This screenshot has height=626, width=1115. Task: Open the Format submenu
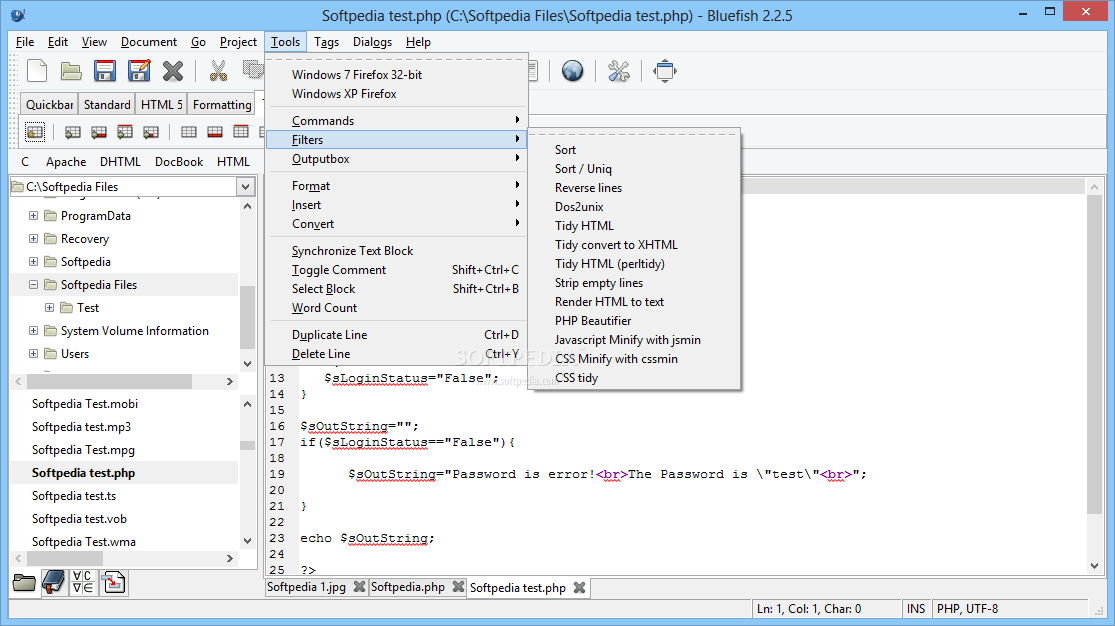point(397,186)
